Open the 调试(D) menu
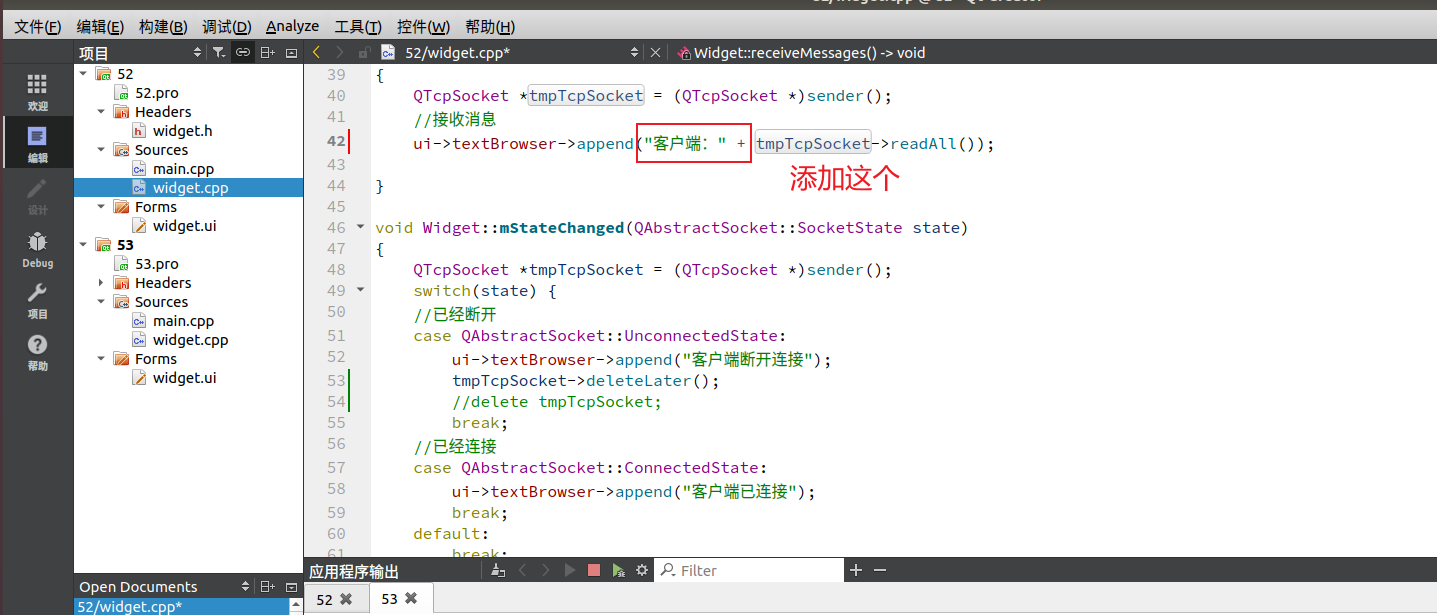This screenshot has width=1437, height=615. click(226, 26)
